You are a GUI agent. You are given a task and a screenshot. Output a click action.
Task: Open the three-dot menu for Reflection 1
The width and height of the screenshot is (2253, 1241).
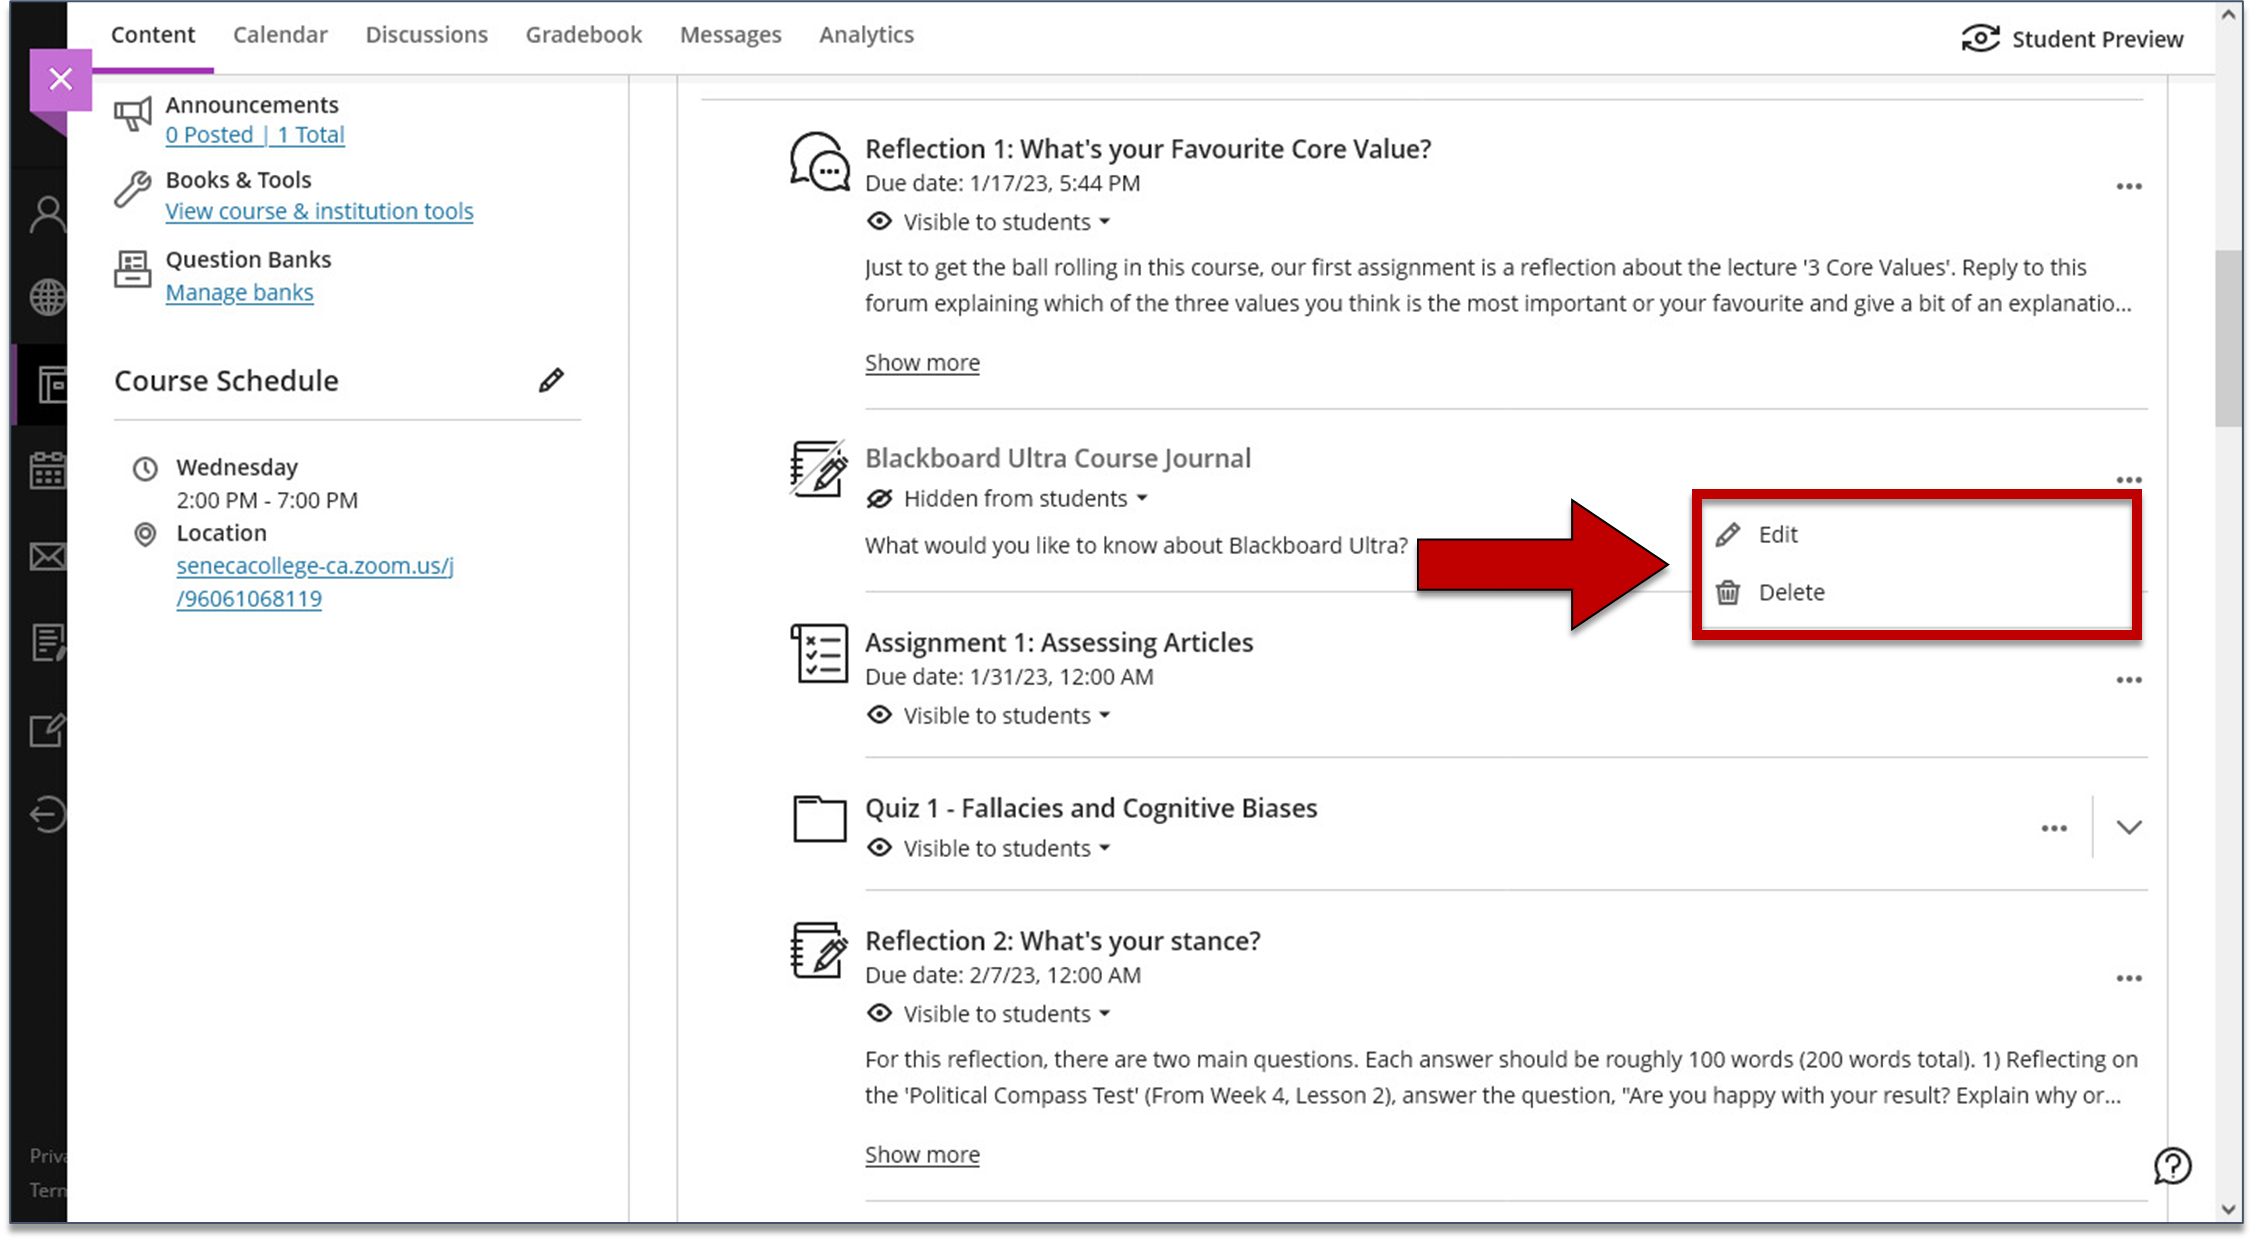click(2129, 185)
